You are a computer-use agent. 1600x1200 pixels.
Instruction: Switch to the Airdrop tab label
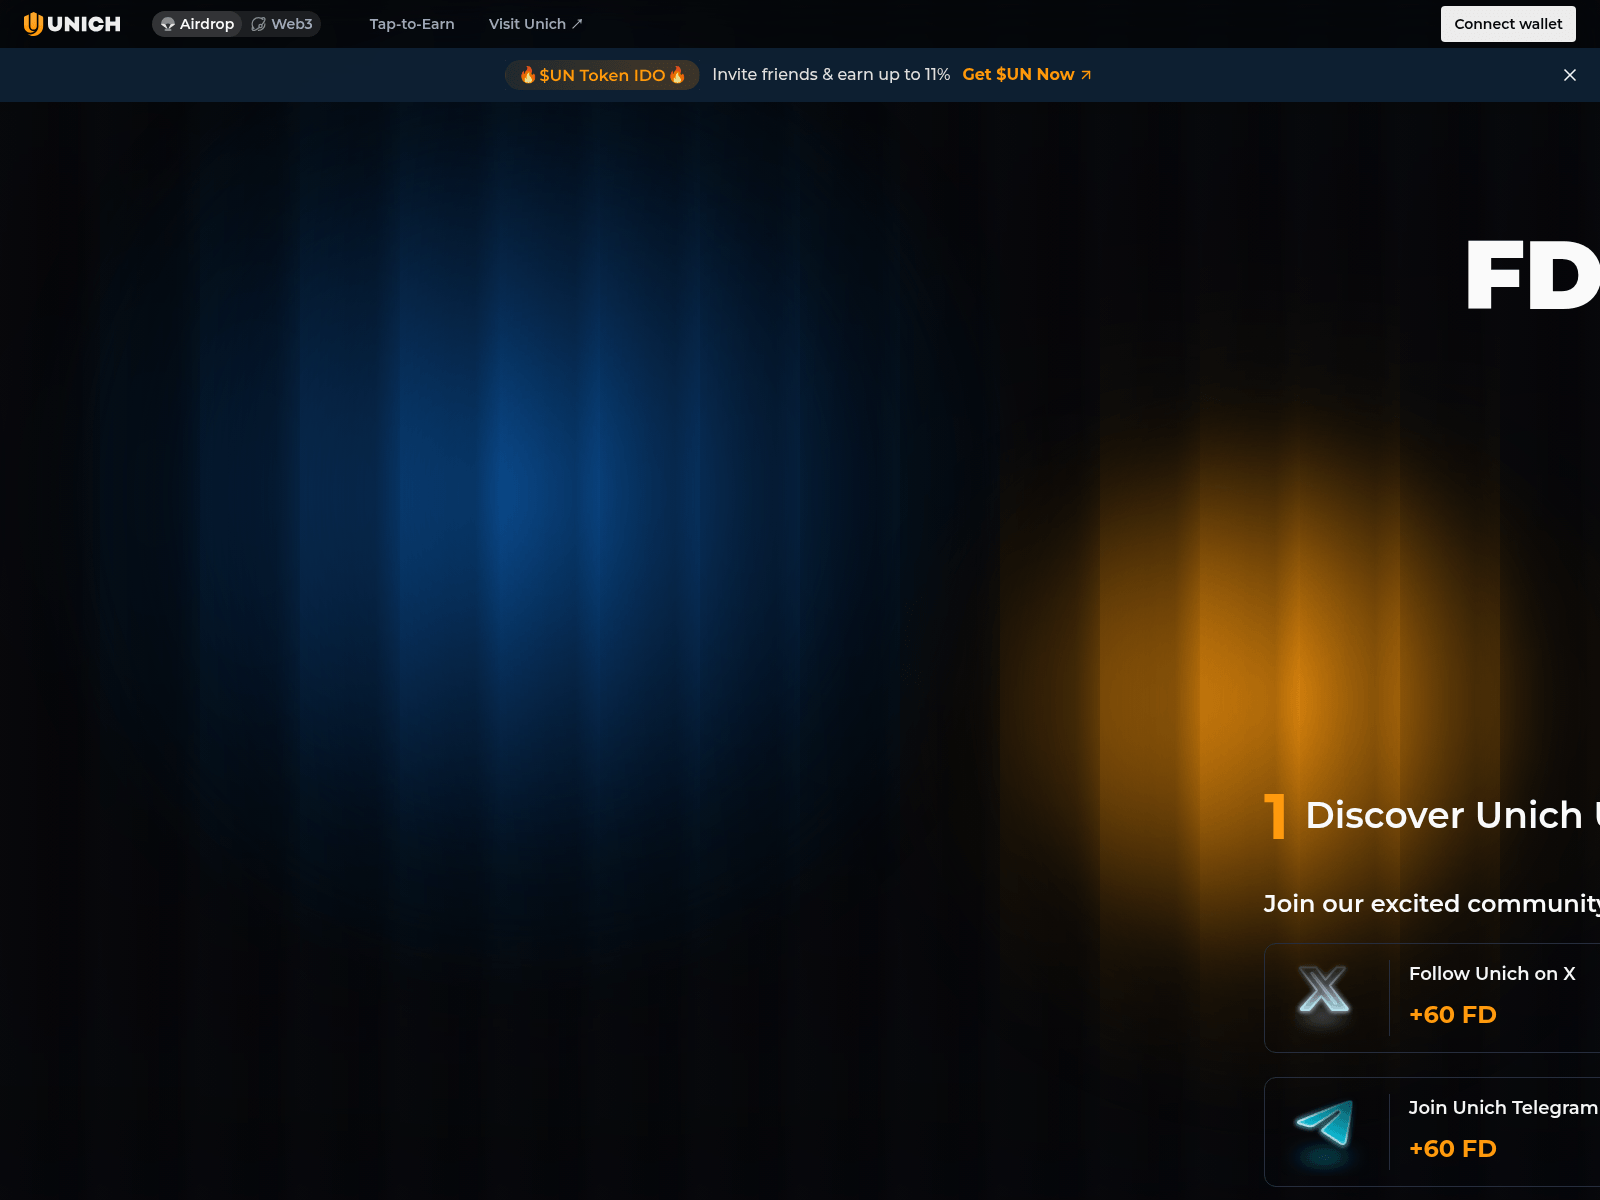coord(207,24)
